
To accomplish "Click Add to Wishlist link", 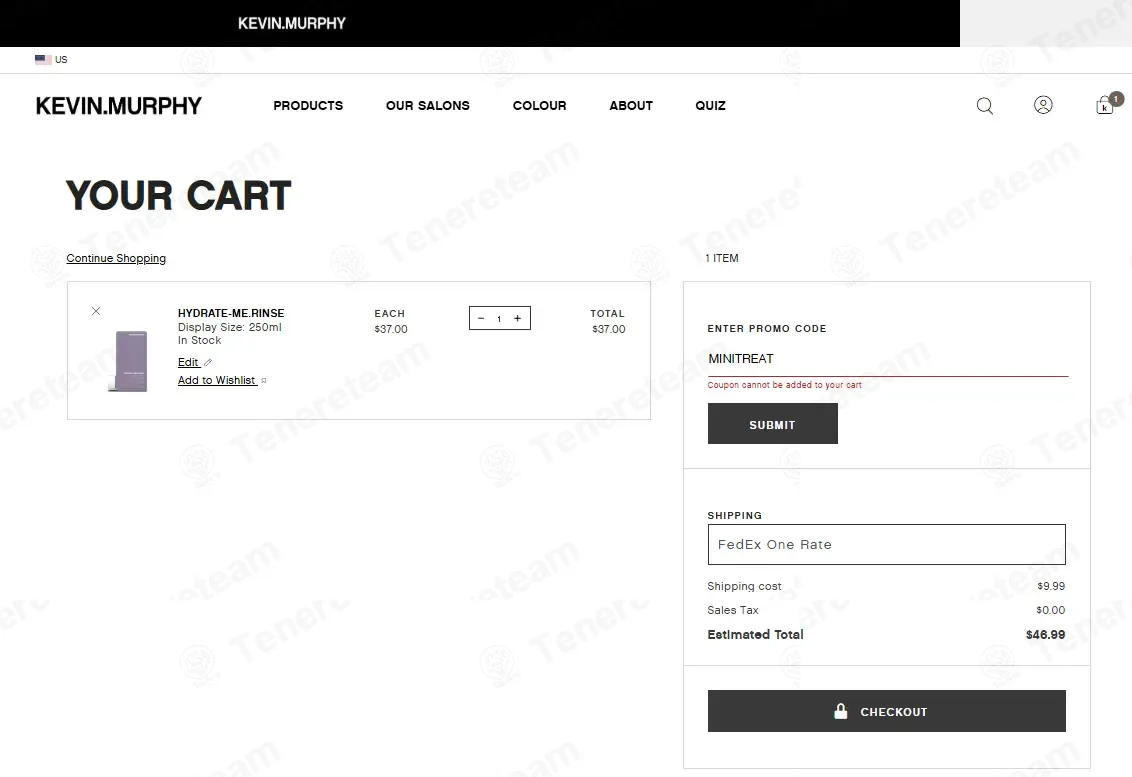I will tap(217, 381).
